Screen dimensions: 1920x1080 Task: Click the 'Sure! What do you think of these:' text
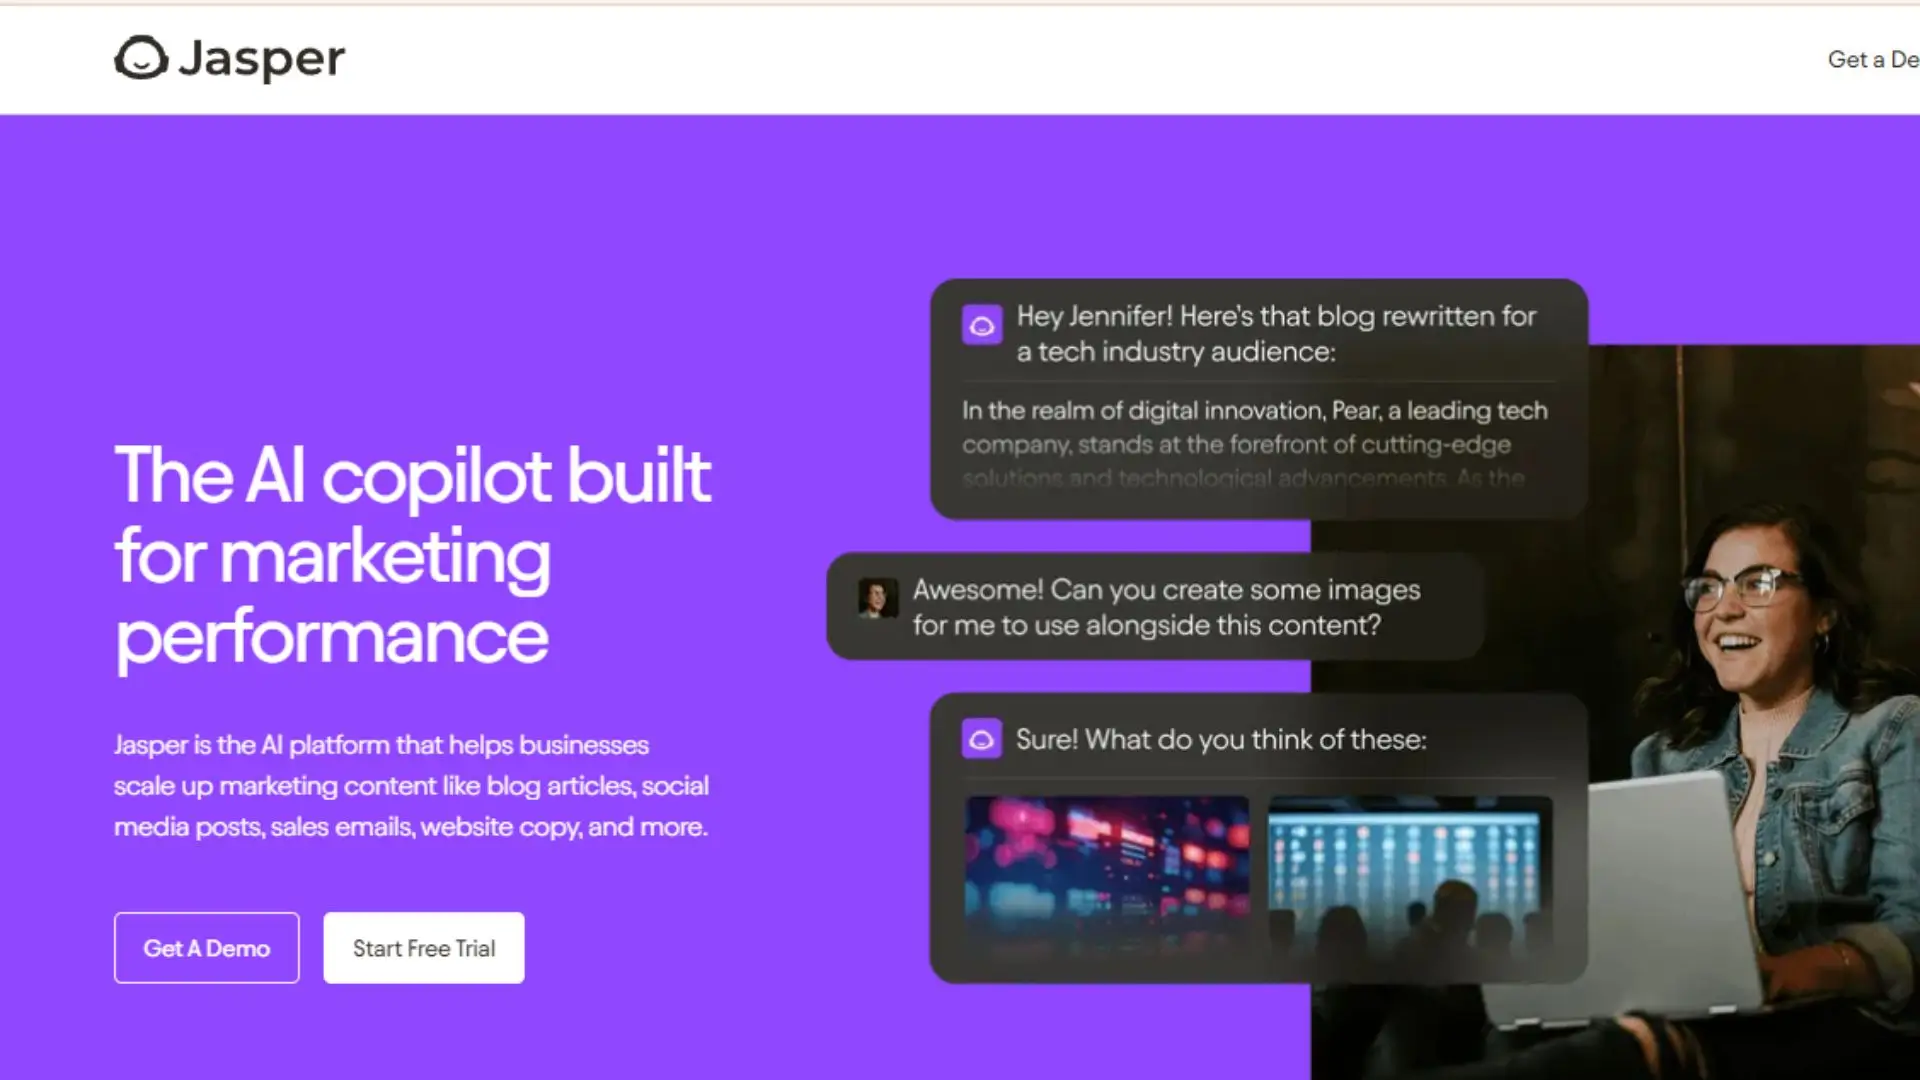[x=1221, y=739]
